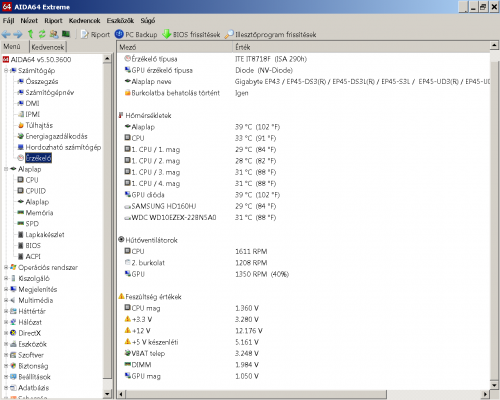Screen dimensions: 500x400
Task: Open the Riport menu
Action: (53, 21)
